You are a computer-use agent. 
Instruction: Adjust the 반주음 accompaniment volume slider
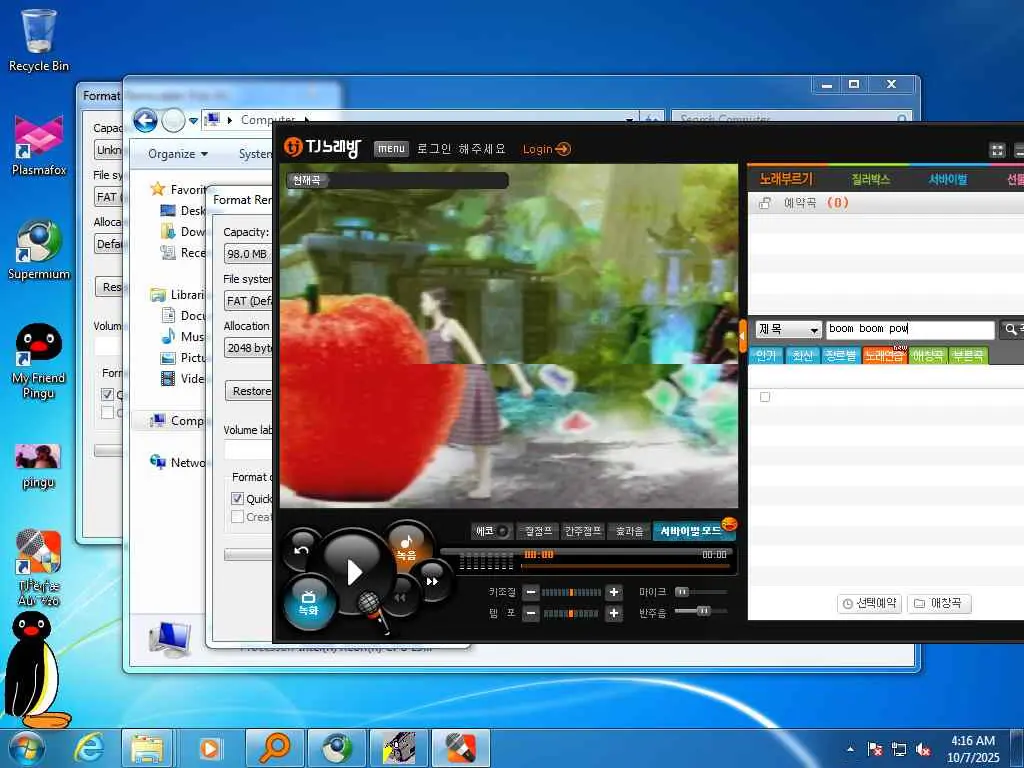[701, 611]
